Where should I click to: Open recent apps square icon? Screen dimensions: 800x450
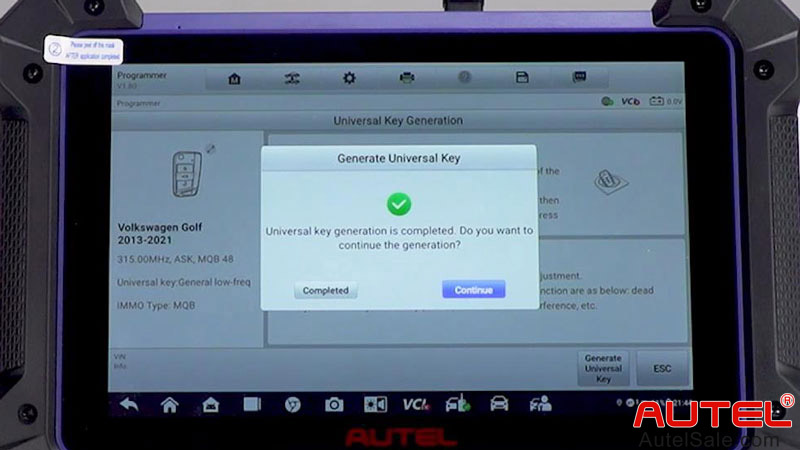click(x=252, y=405)
